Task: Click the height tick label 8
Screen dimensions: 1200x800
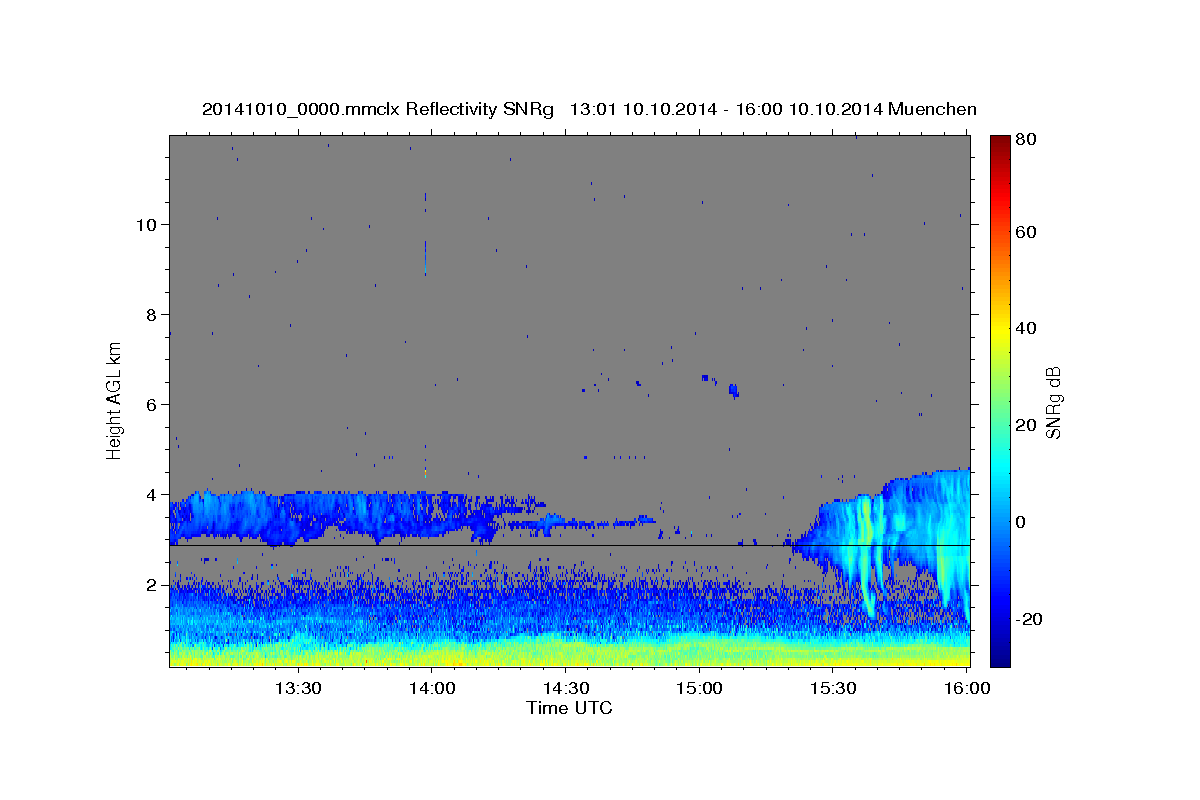Action: 150,314
